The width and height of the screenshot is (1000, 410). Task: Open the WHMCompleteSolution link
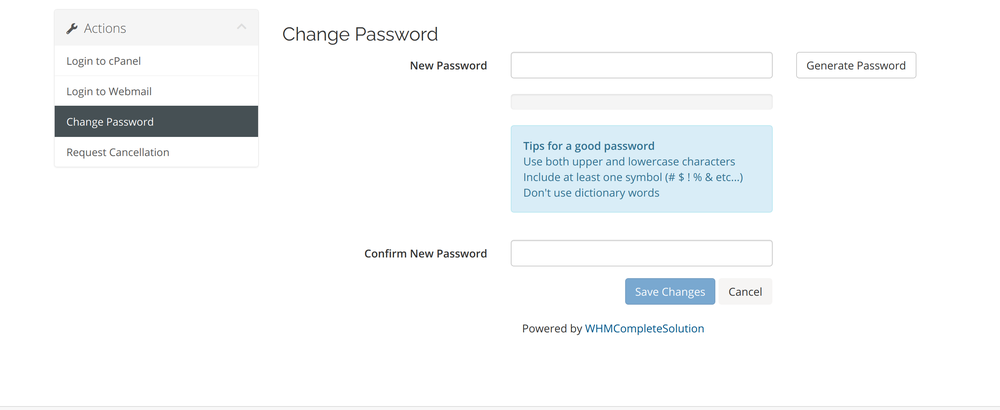[x=645, y=329]
